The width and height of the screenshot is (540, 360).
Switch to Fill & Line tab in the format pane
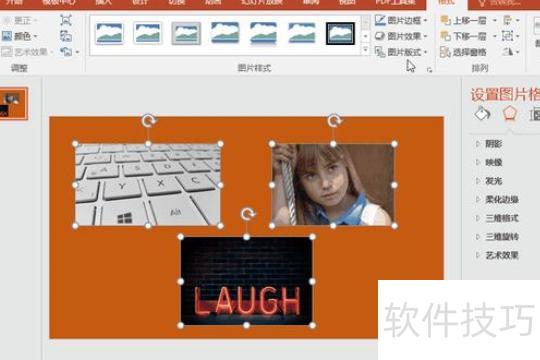click(x=482, y=113)
